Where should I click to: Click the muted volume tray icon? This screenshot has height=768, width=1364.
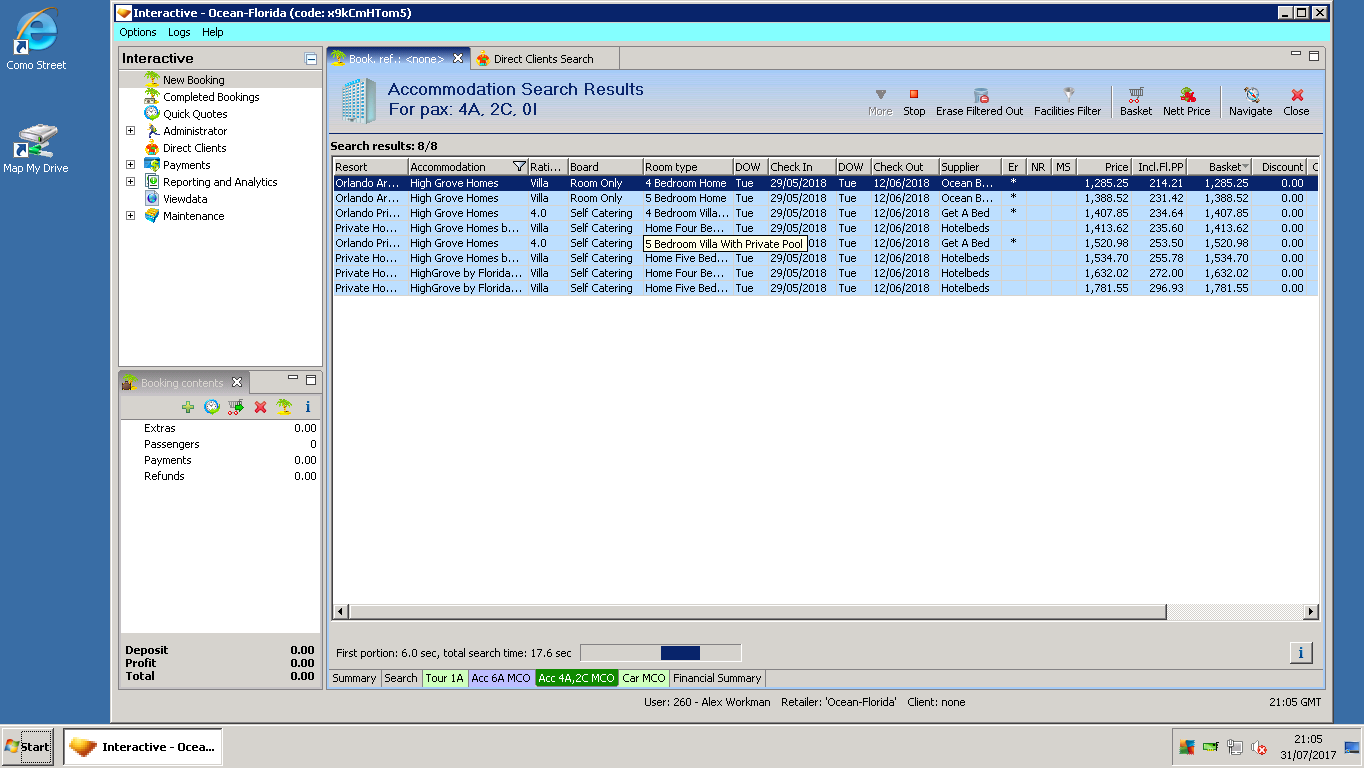pyautogui.click(x=1259, y=747)
